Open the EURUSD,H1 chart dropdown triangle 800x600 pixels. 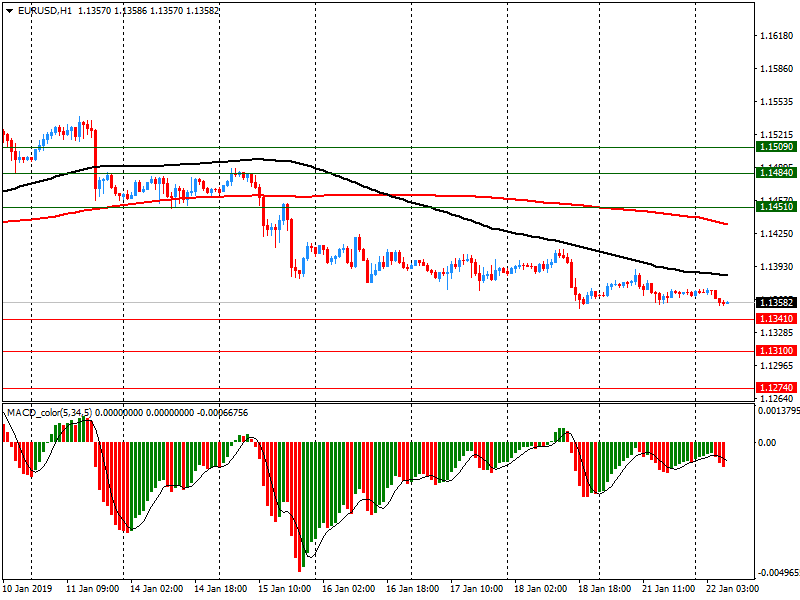(x=9, y=11)
